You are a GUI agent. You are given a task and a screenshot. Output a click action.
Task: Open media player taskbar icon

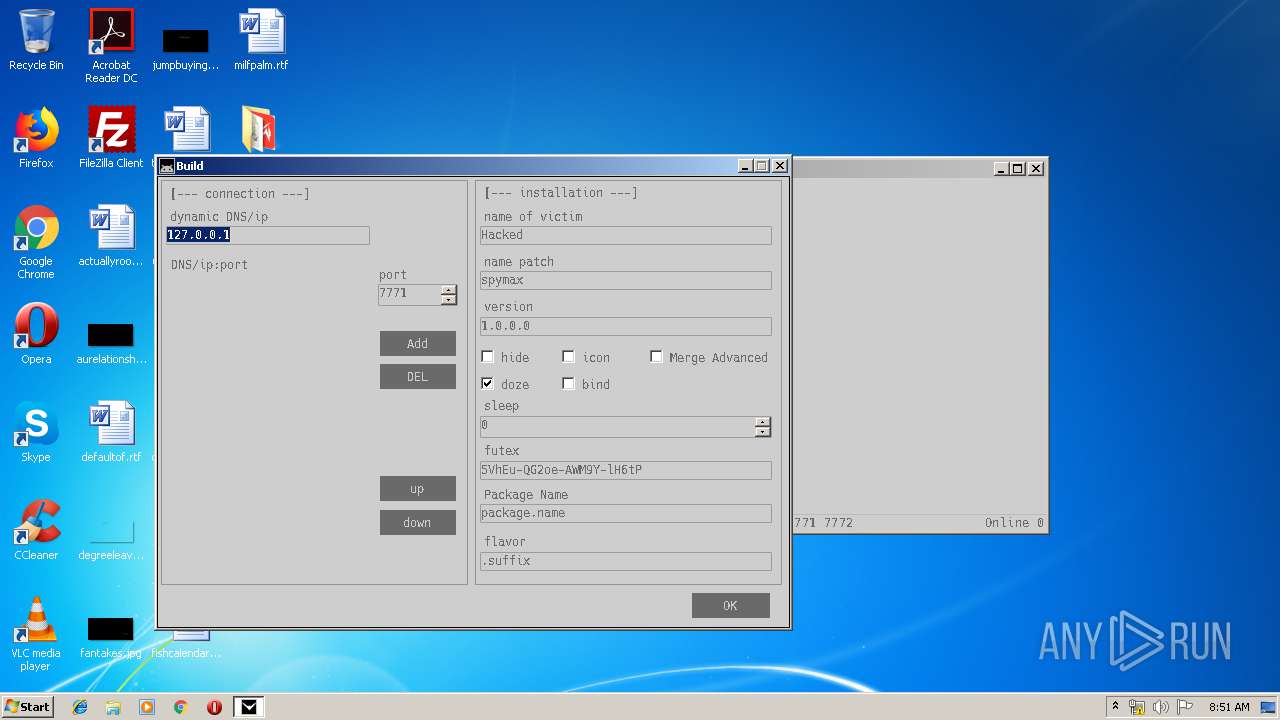147,707
